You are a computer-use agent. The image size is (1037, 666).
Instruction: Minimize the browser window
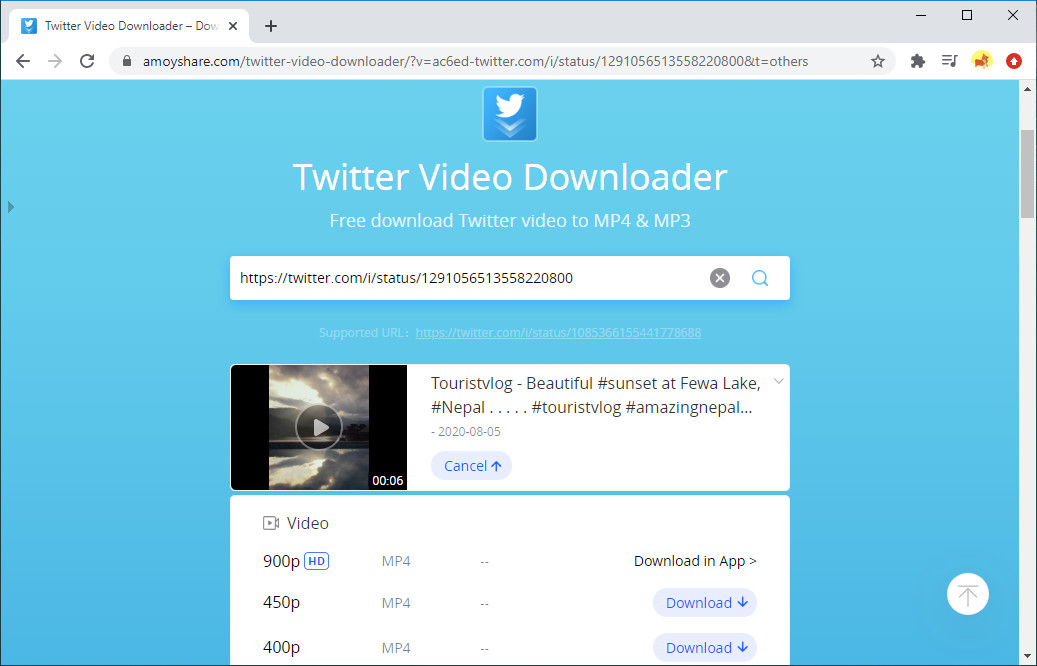coord(921,15)
